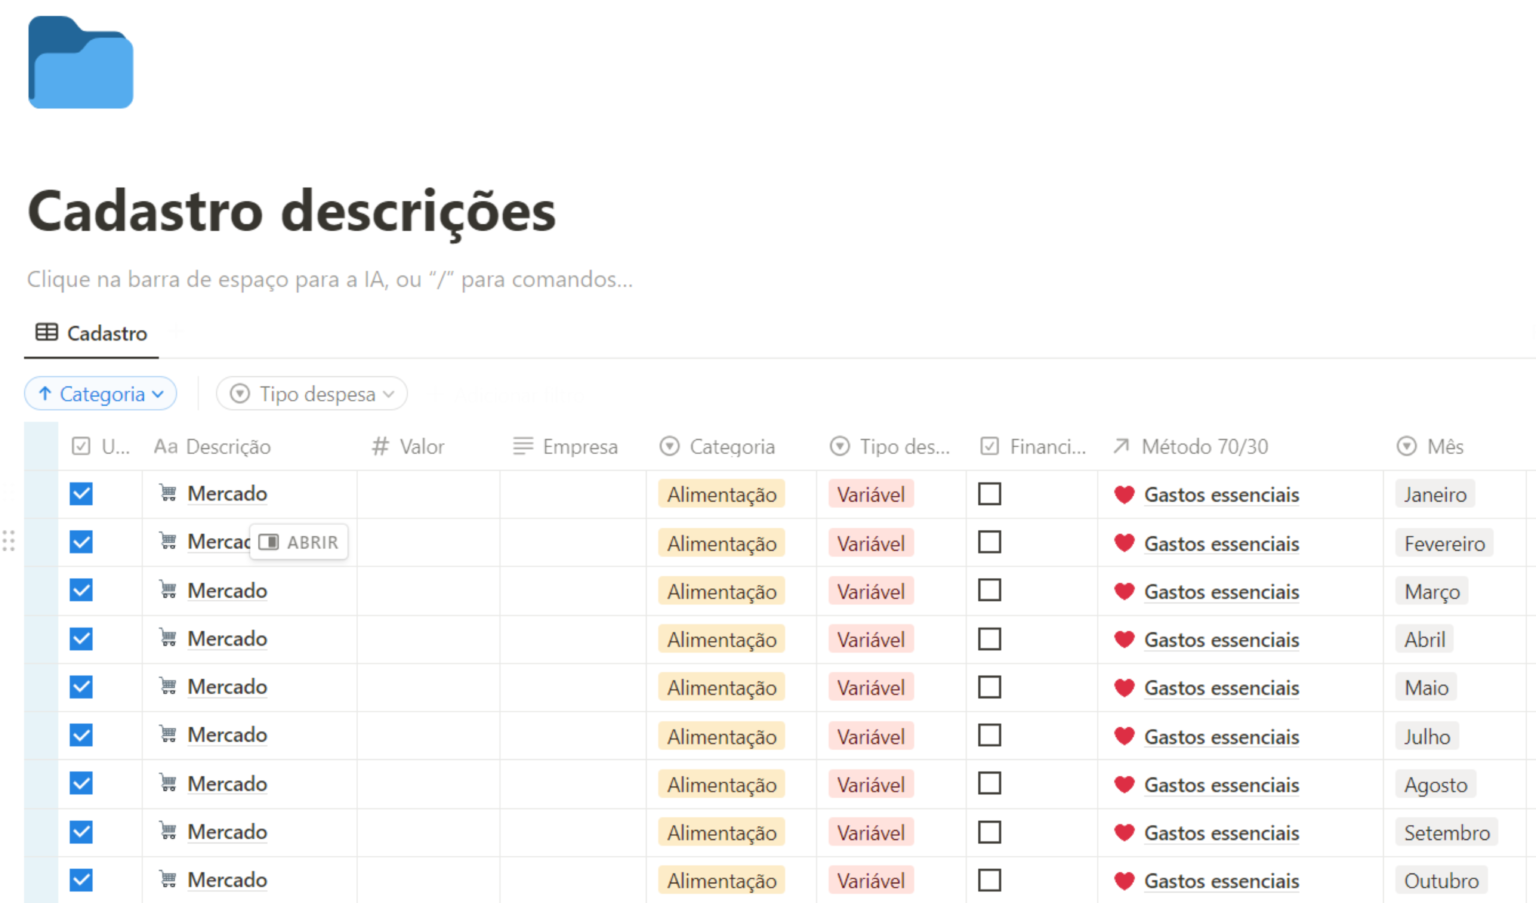Click the Variável tag in Julho row

871,737
